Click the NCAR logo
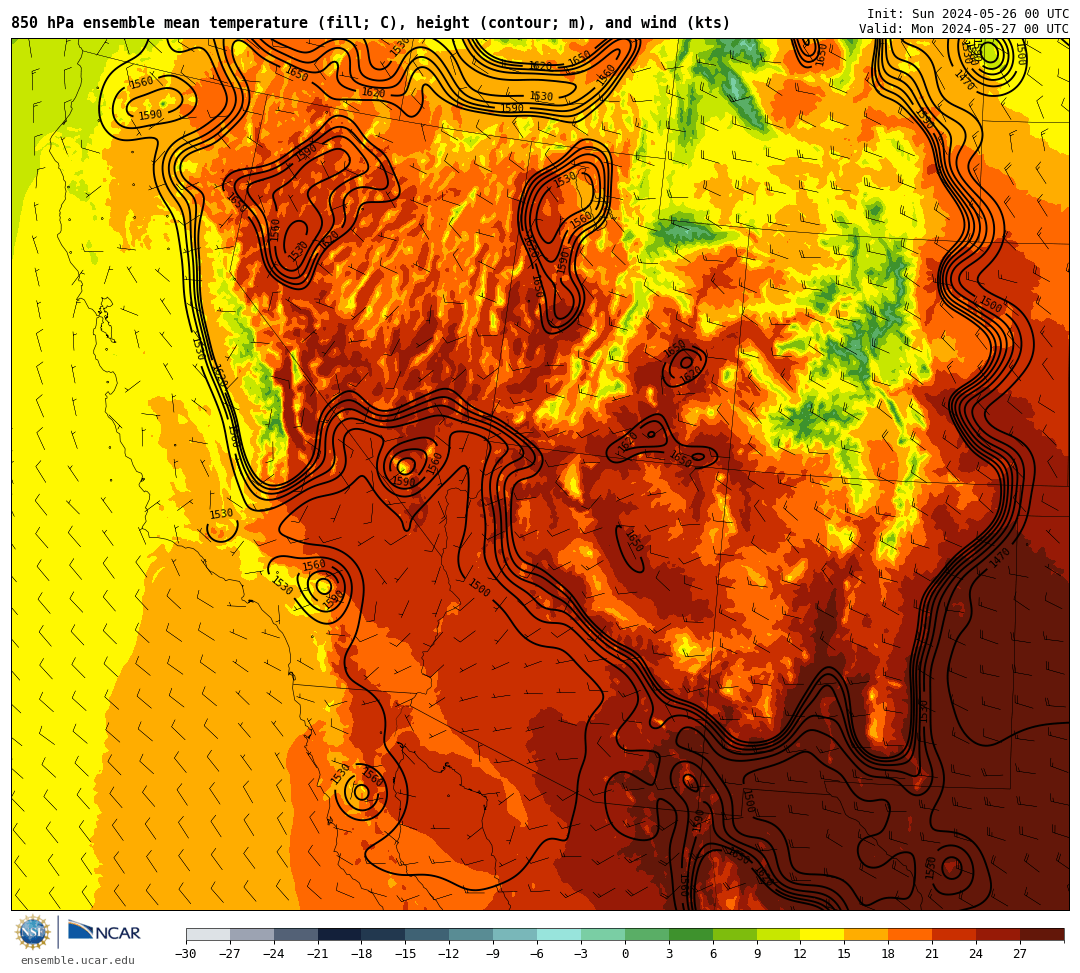 pos(104,933)
